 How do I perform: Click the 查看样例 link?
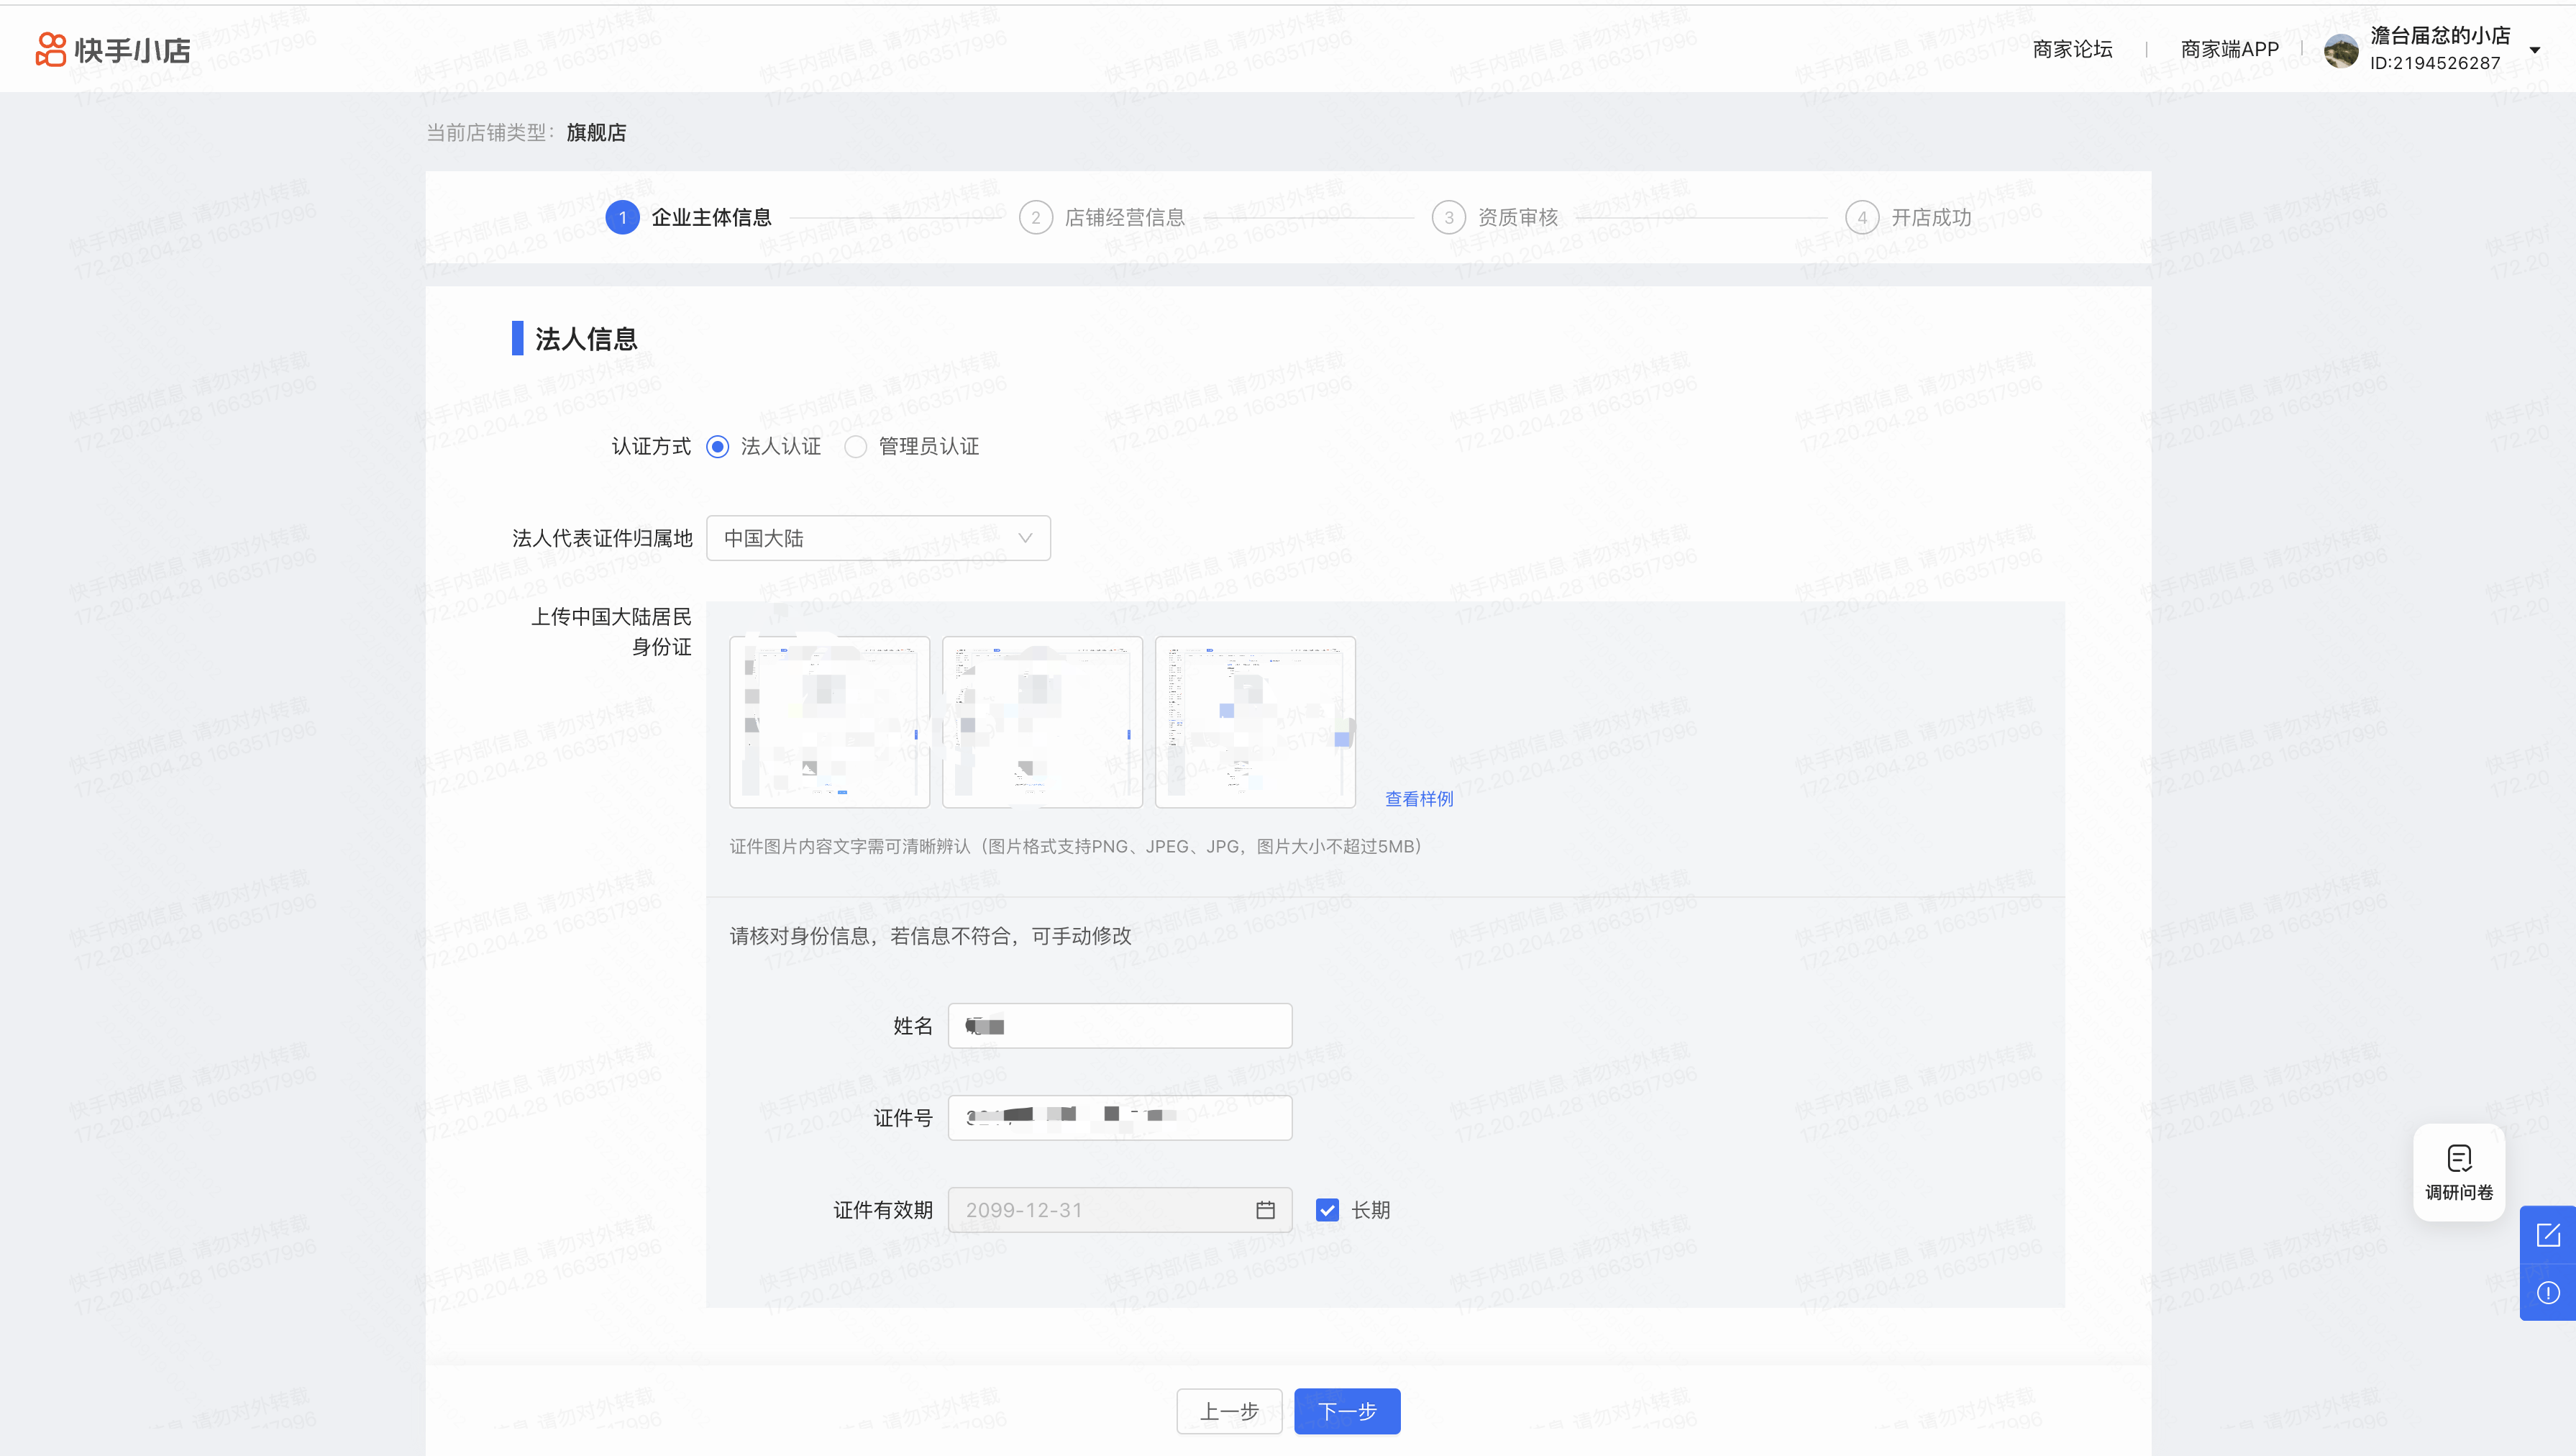coord(1418,798)
